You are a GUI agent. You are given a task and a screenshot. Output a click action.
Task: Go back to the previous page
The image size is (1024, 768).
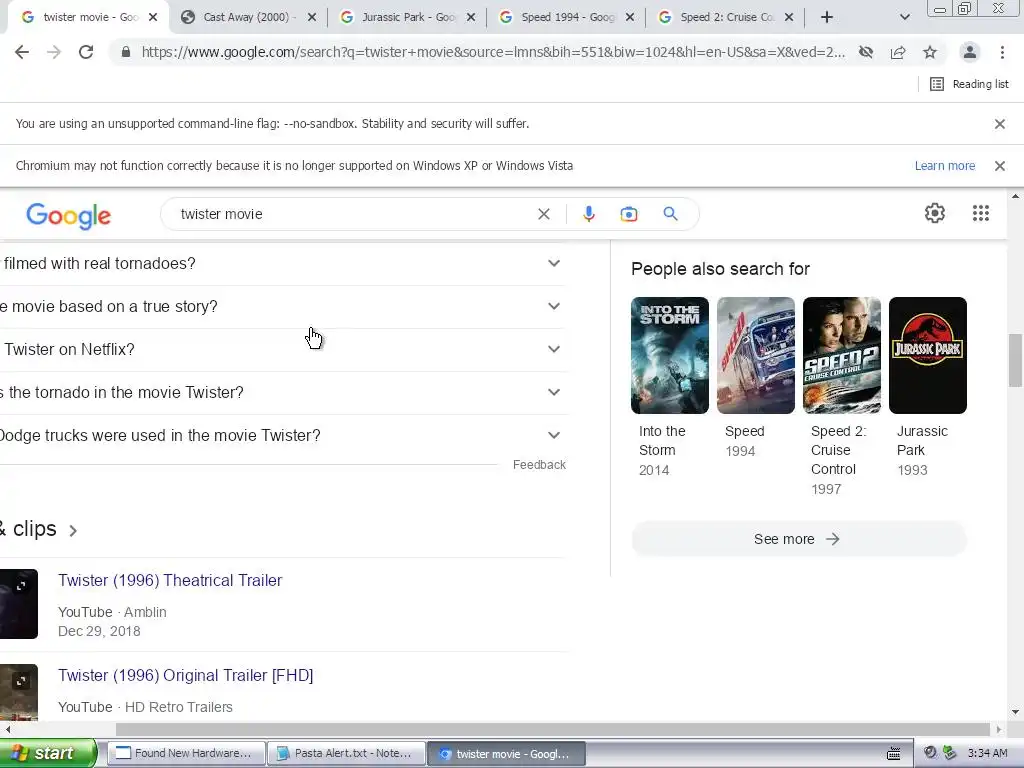click(x=22, y=52)
